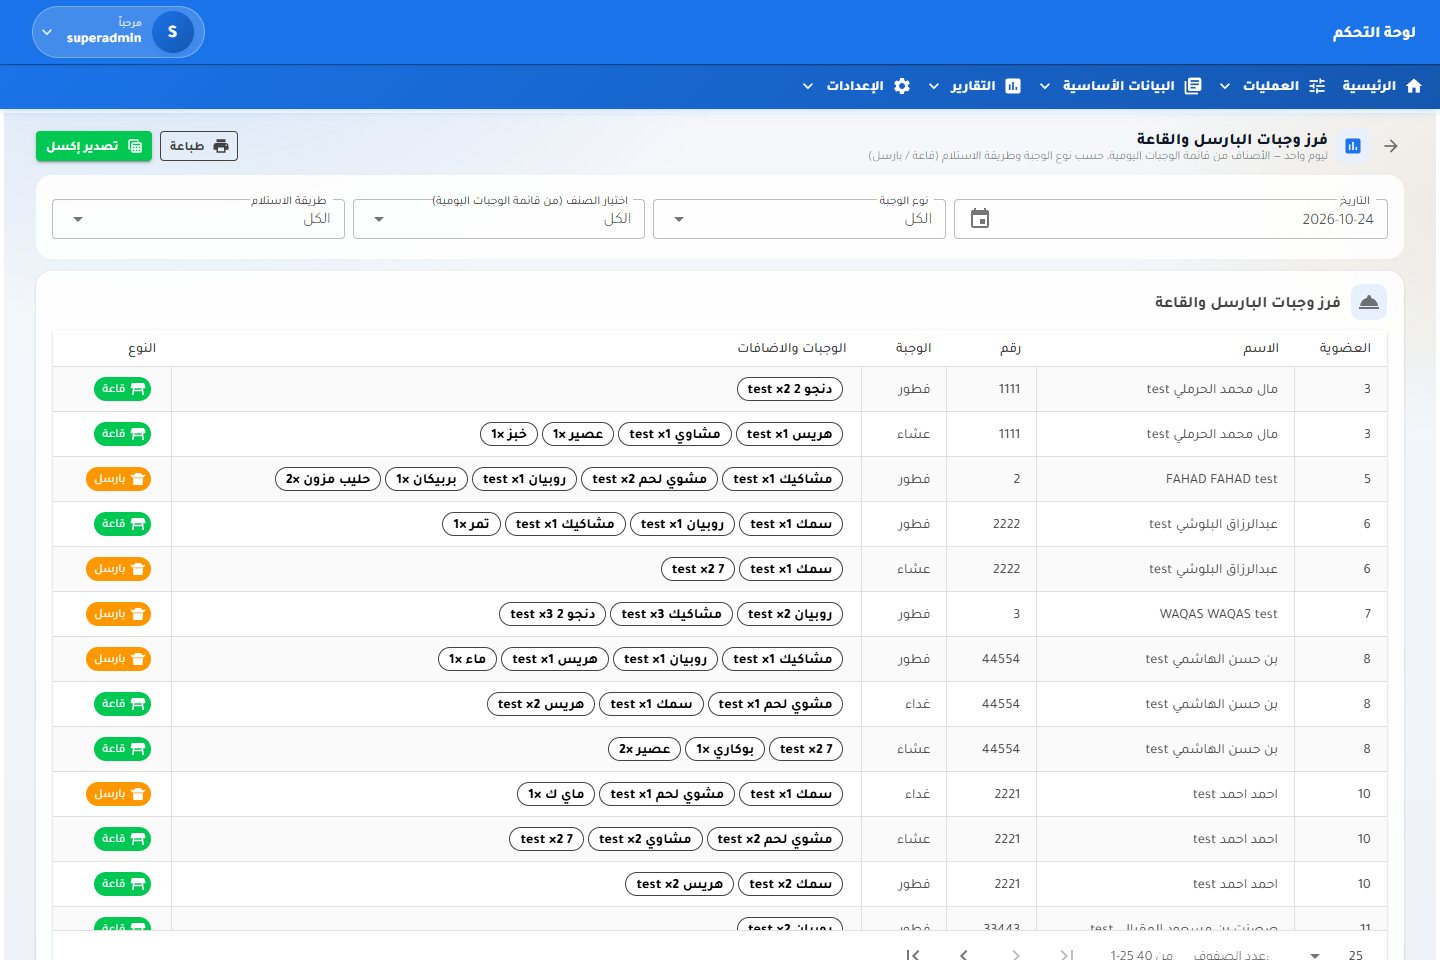This screenshot has width=1440, height=960.
Task: Click the dark chevron-with-bar pagination arrow
Action: click(913, 955)
